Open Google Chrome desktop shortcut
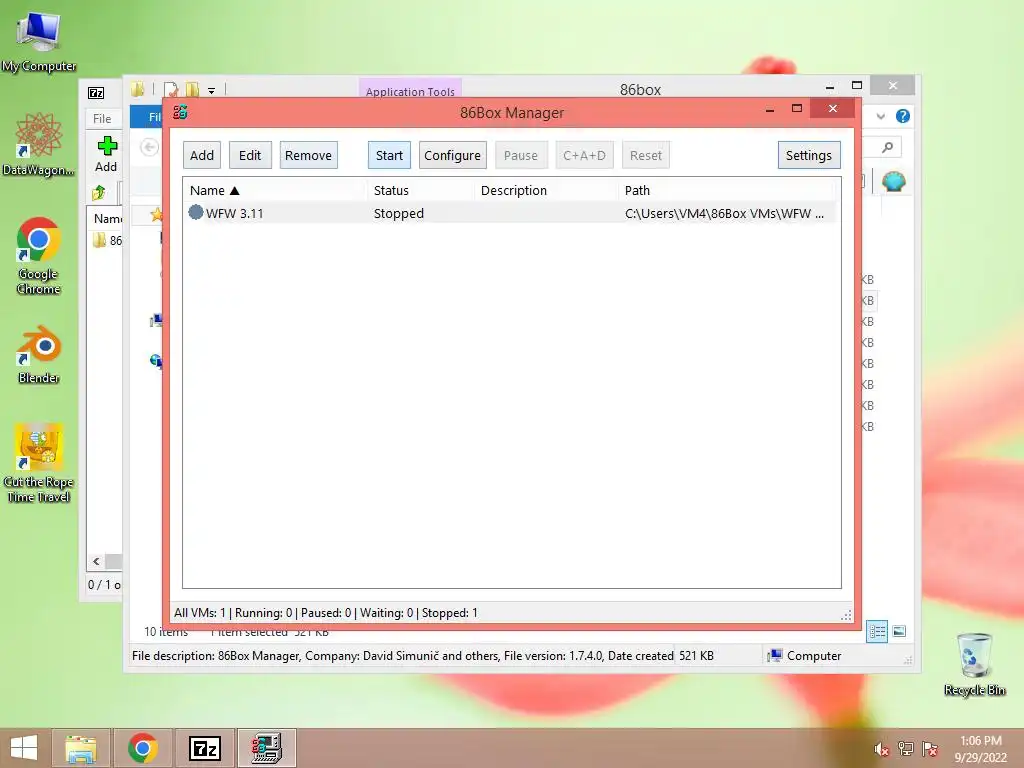The height and width of the screenshot is (768, 1024). point(39,256)
